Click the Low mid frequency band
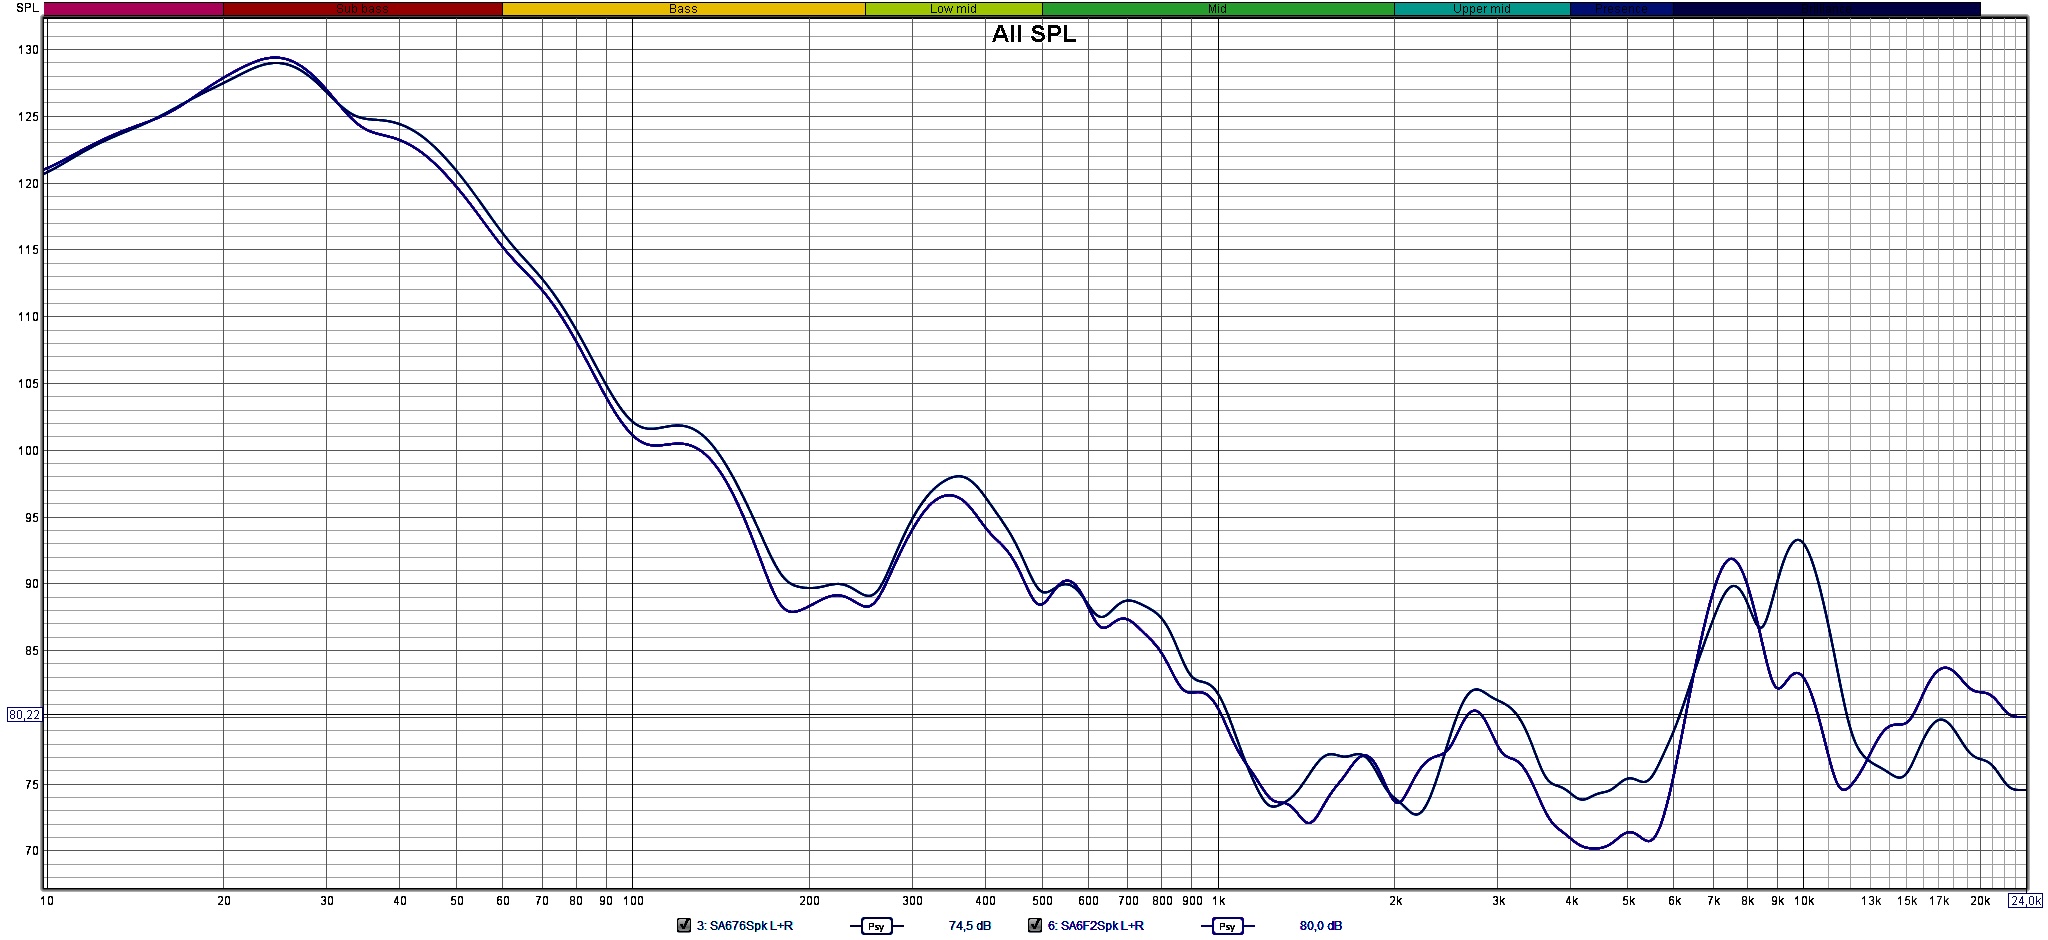This screenshot has height=940, width=2048. 953,9
